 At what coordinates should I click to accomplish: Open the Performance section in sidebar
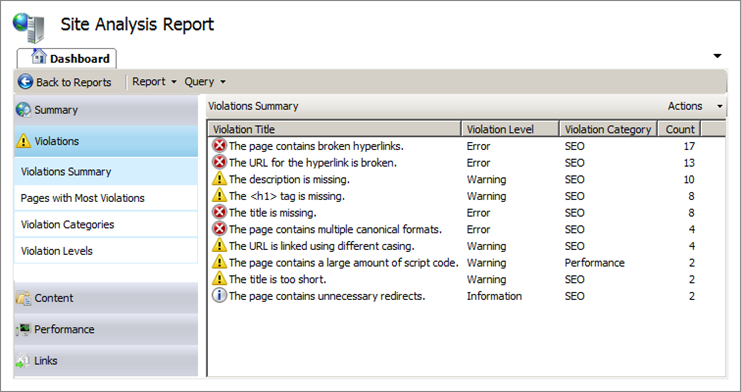click(106, 329)
